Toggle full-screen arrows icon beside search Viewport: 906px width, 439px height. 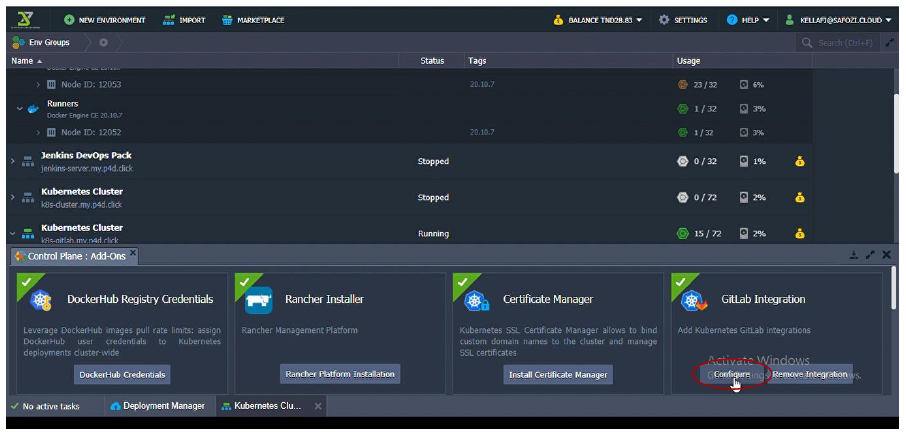tap(890, 43)
